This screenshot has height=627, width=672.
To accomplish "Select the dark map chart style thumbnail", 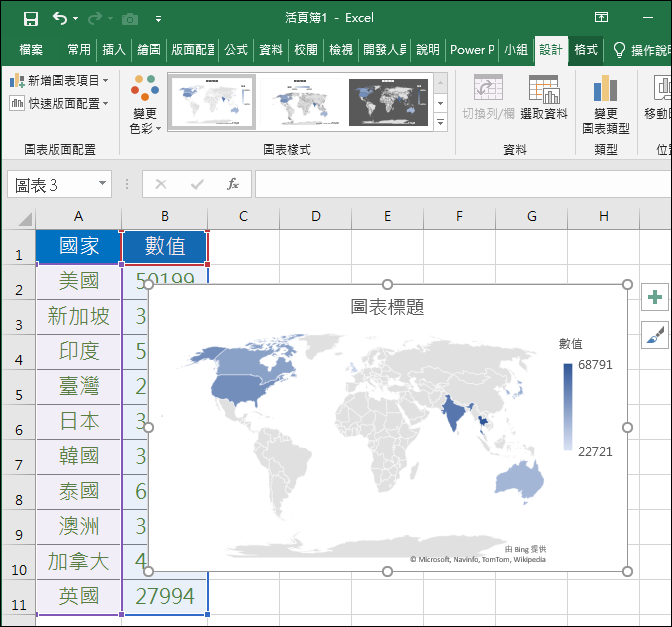I will point(388,101).
